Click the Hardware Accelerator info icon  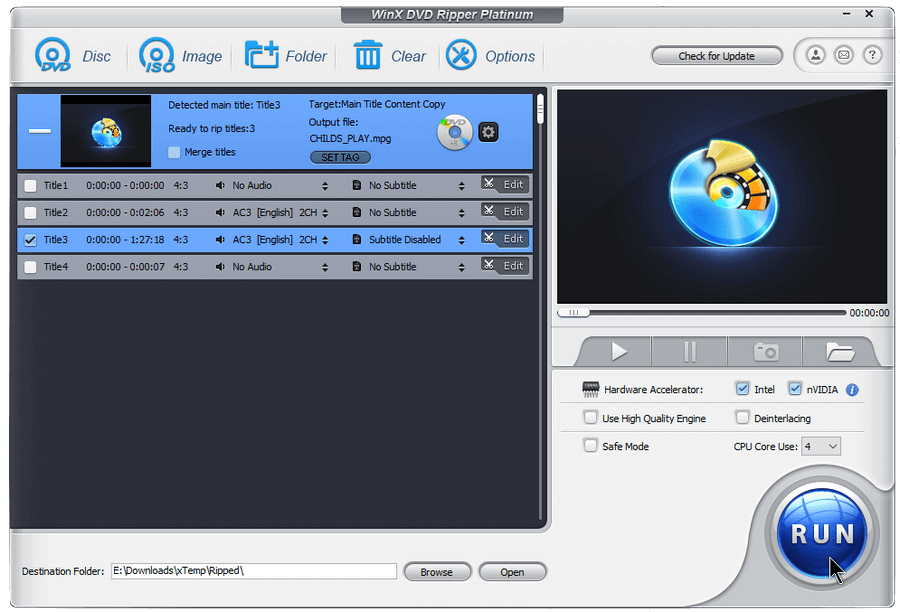[x=852, y=390]
